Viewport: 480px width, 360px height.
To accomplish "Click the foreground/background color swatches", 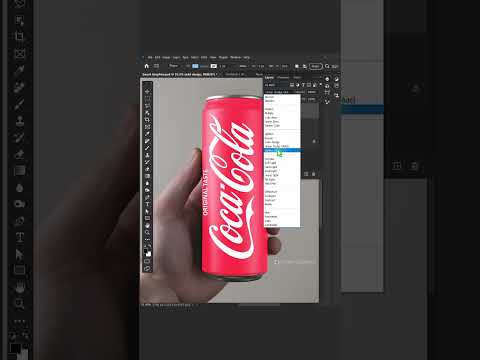I will point(147,252).
